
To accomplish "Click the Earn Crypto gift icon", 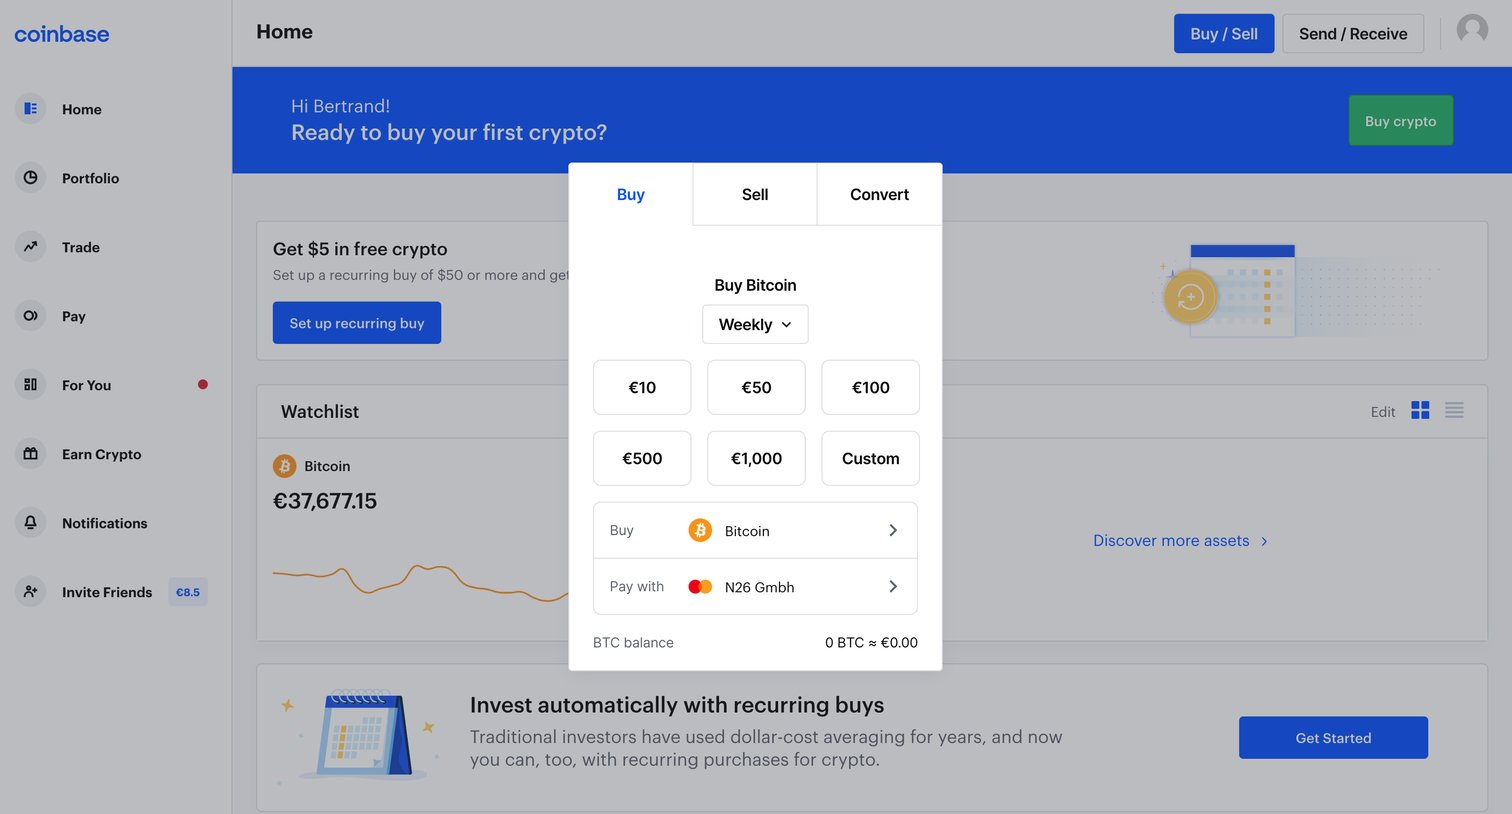I will (31, 453).
